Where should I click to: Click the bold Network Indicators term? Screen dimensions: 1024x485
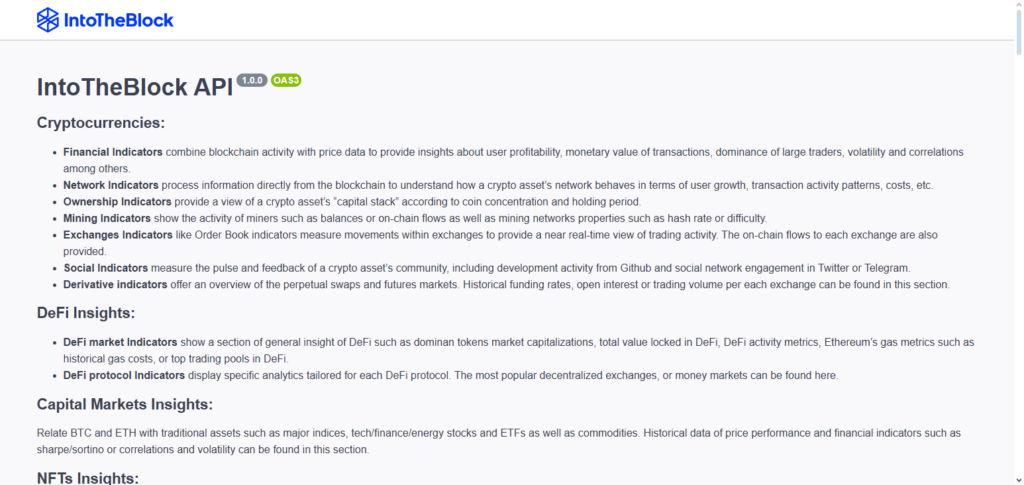pos(110,185)
